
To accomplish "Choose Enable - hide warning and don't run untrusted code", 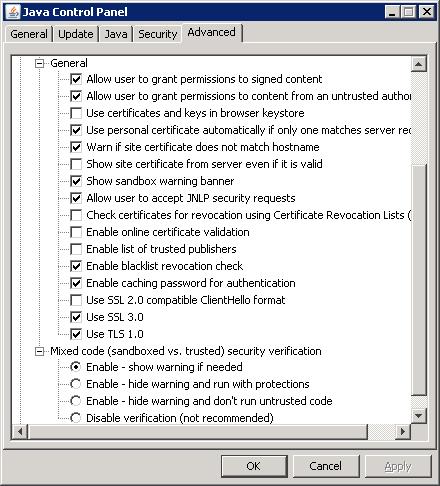I will (76, 401).
